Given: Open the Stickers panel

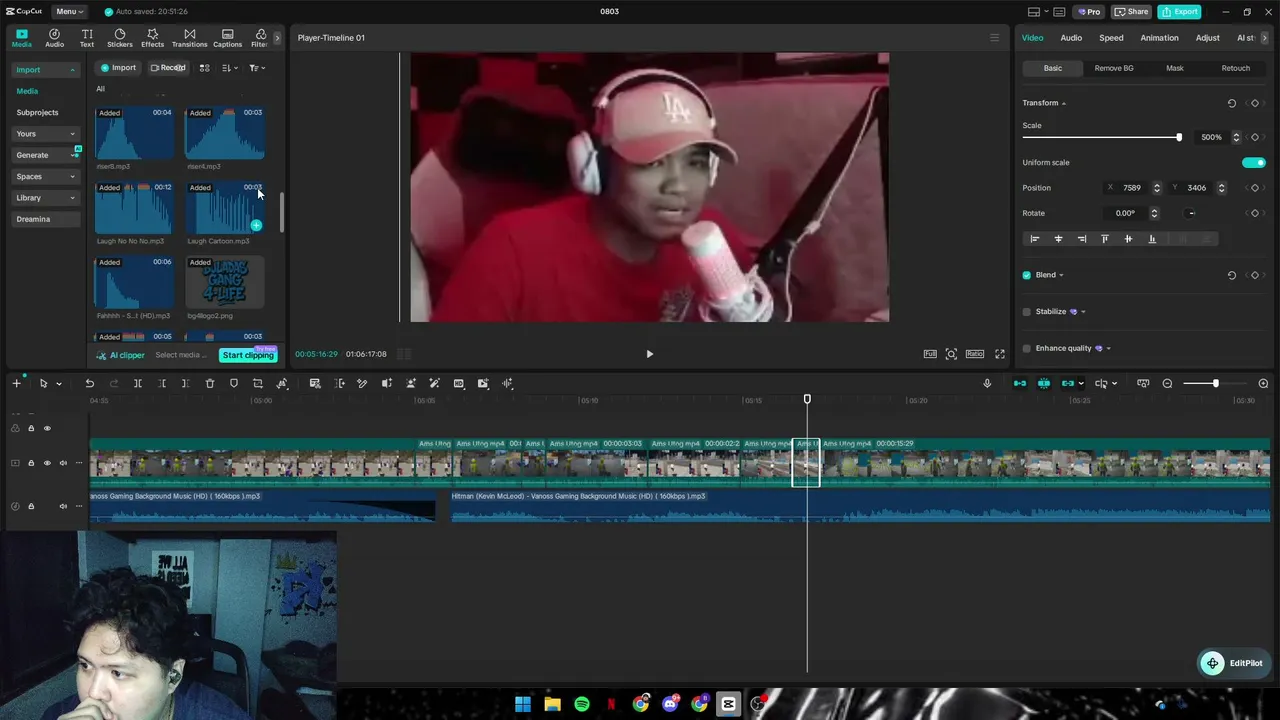Looking at the screenshot, I should click(x=120, y=38).
